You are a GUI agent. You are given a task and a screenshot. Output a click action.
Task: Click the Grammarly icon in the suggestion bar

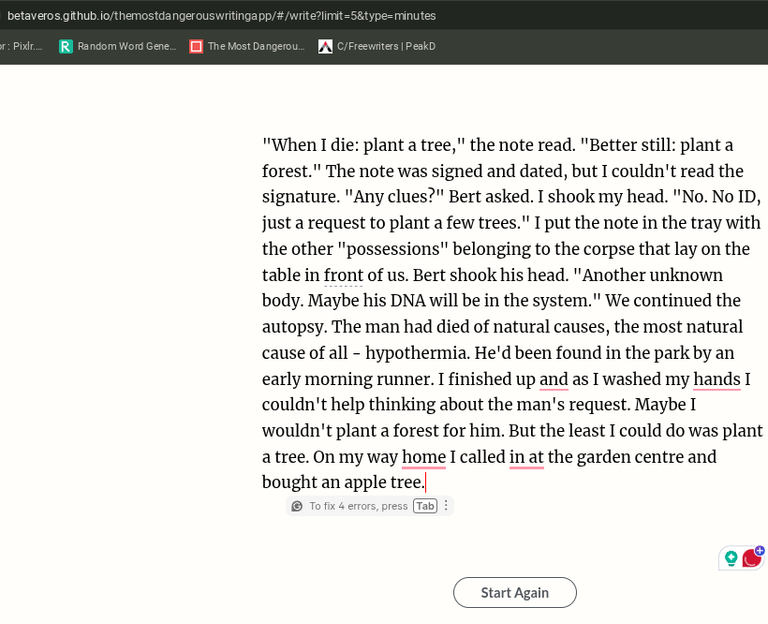click(297, 506)
